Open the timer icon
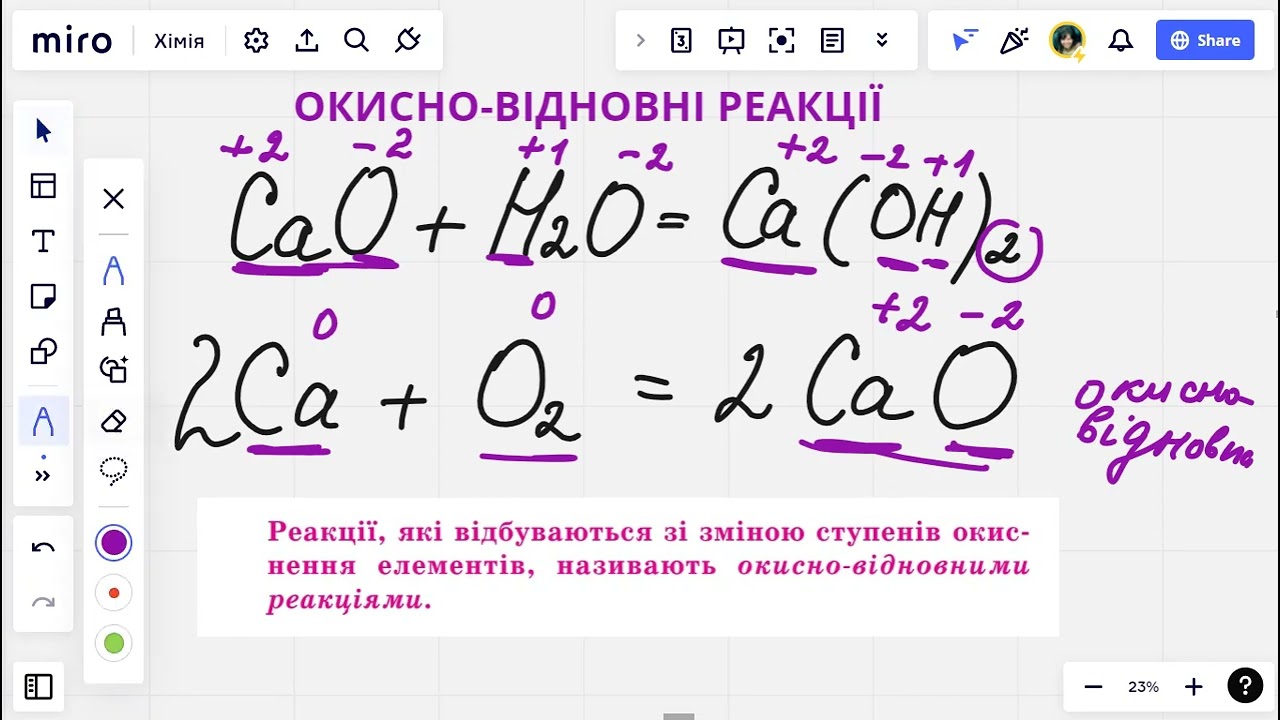This screenshot has height=720, width=1280. [x=681, y=40]
